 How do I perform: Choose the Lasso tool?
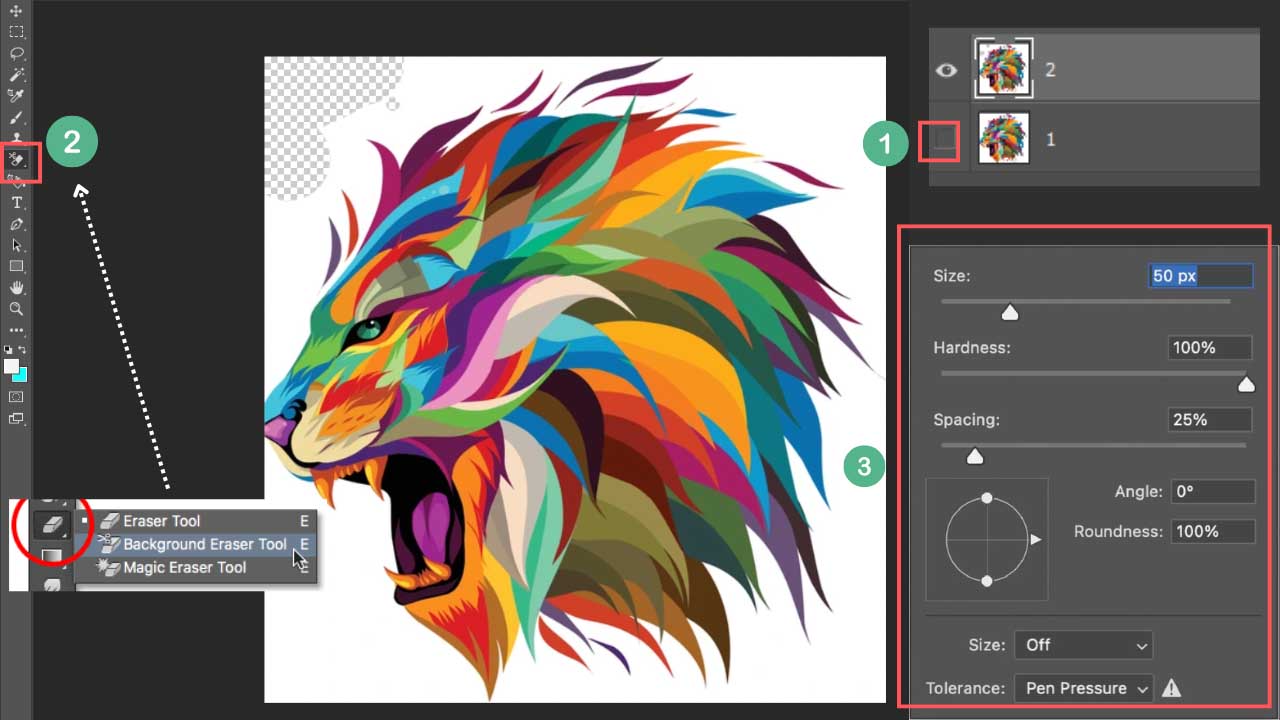[x=17, y=53]
